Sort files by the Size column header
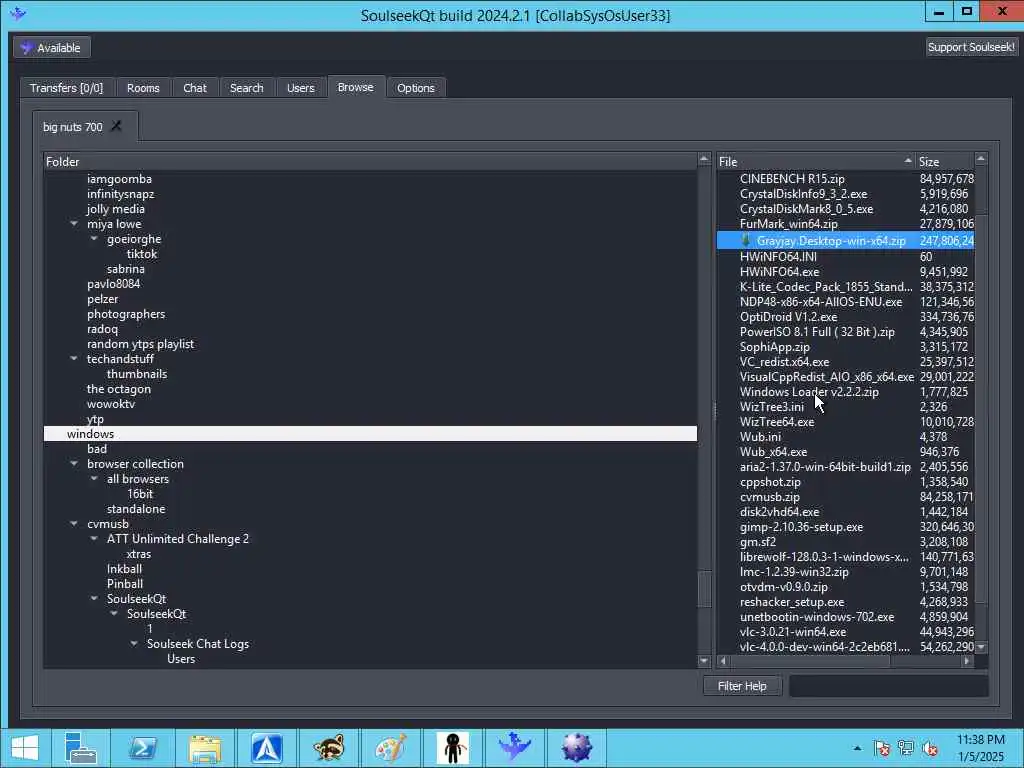Image resolution: width=1024 pixels, height=768 pixels. click(944, 161)
